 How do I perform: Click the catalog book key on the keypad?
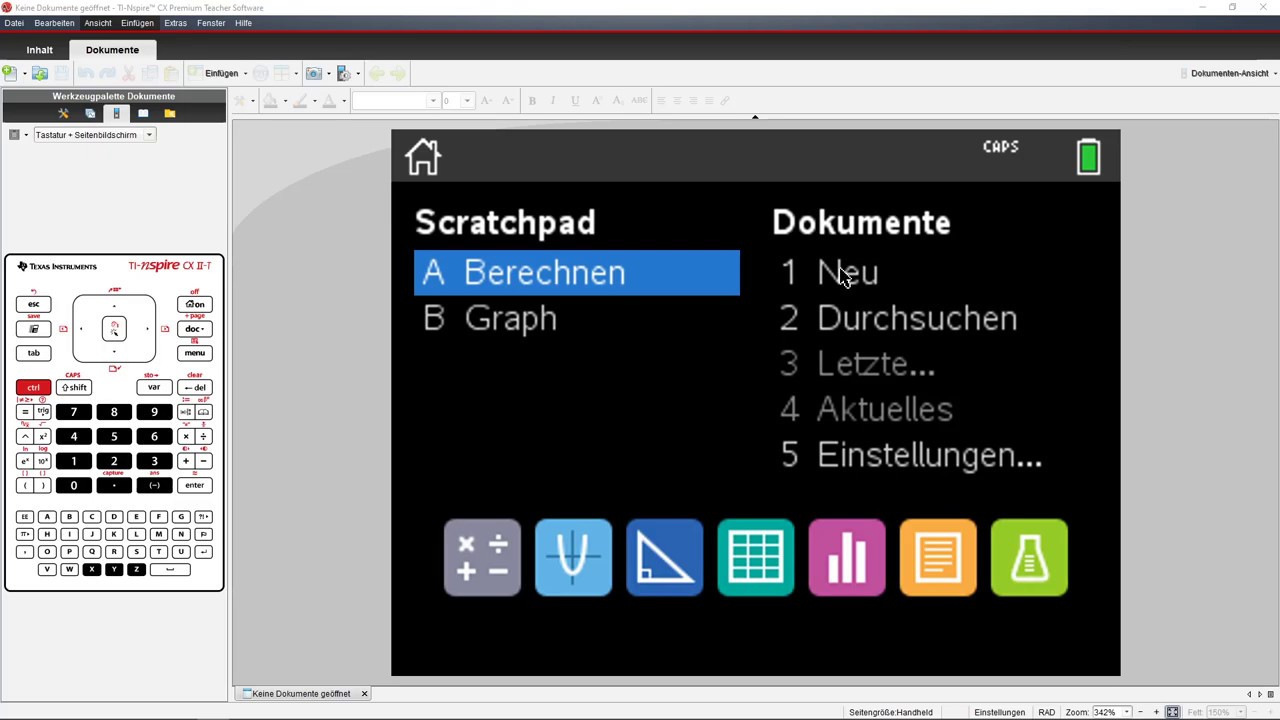pyautogui.click(x=203, y=412)
